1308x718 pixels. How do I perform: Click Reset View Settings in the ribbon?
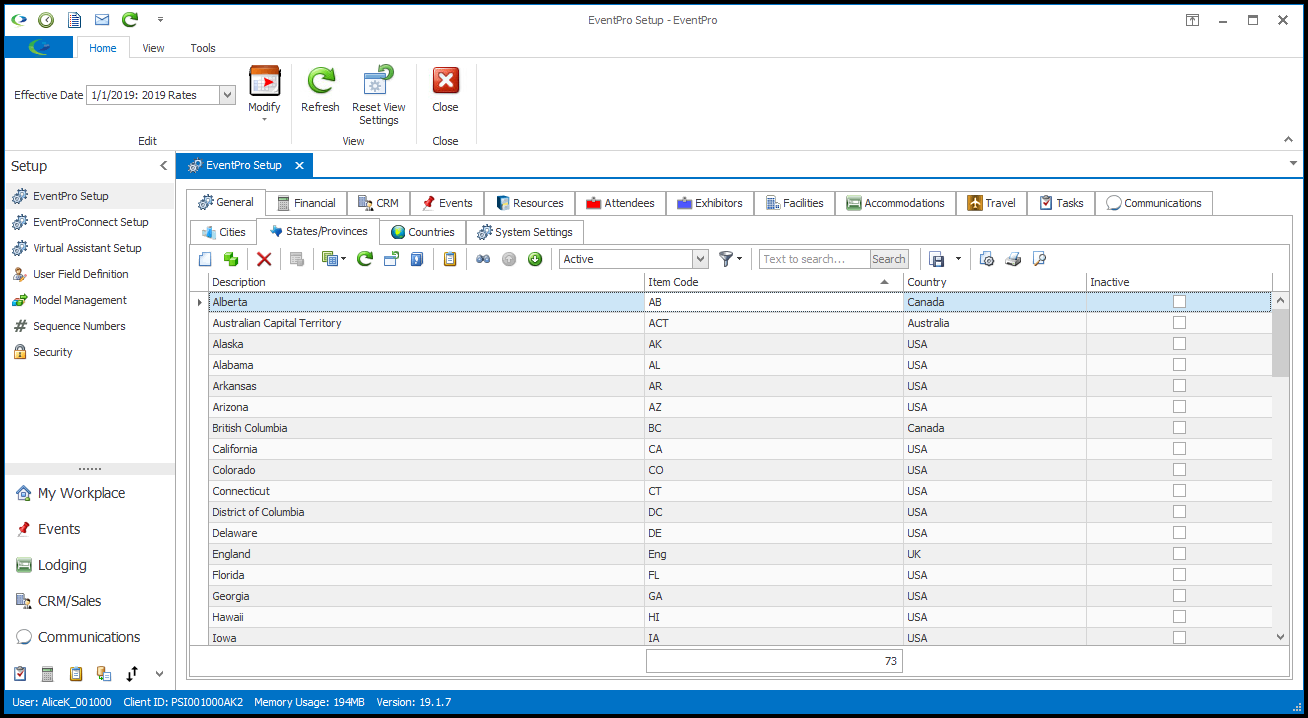(x=379, y=96)
